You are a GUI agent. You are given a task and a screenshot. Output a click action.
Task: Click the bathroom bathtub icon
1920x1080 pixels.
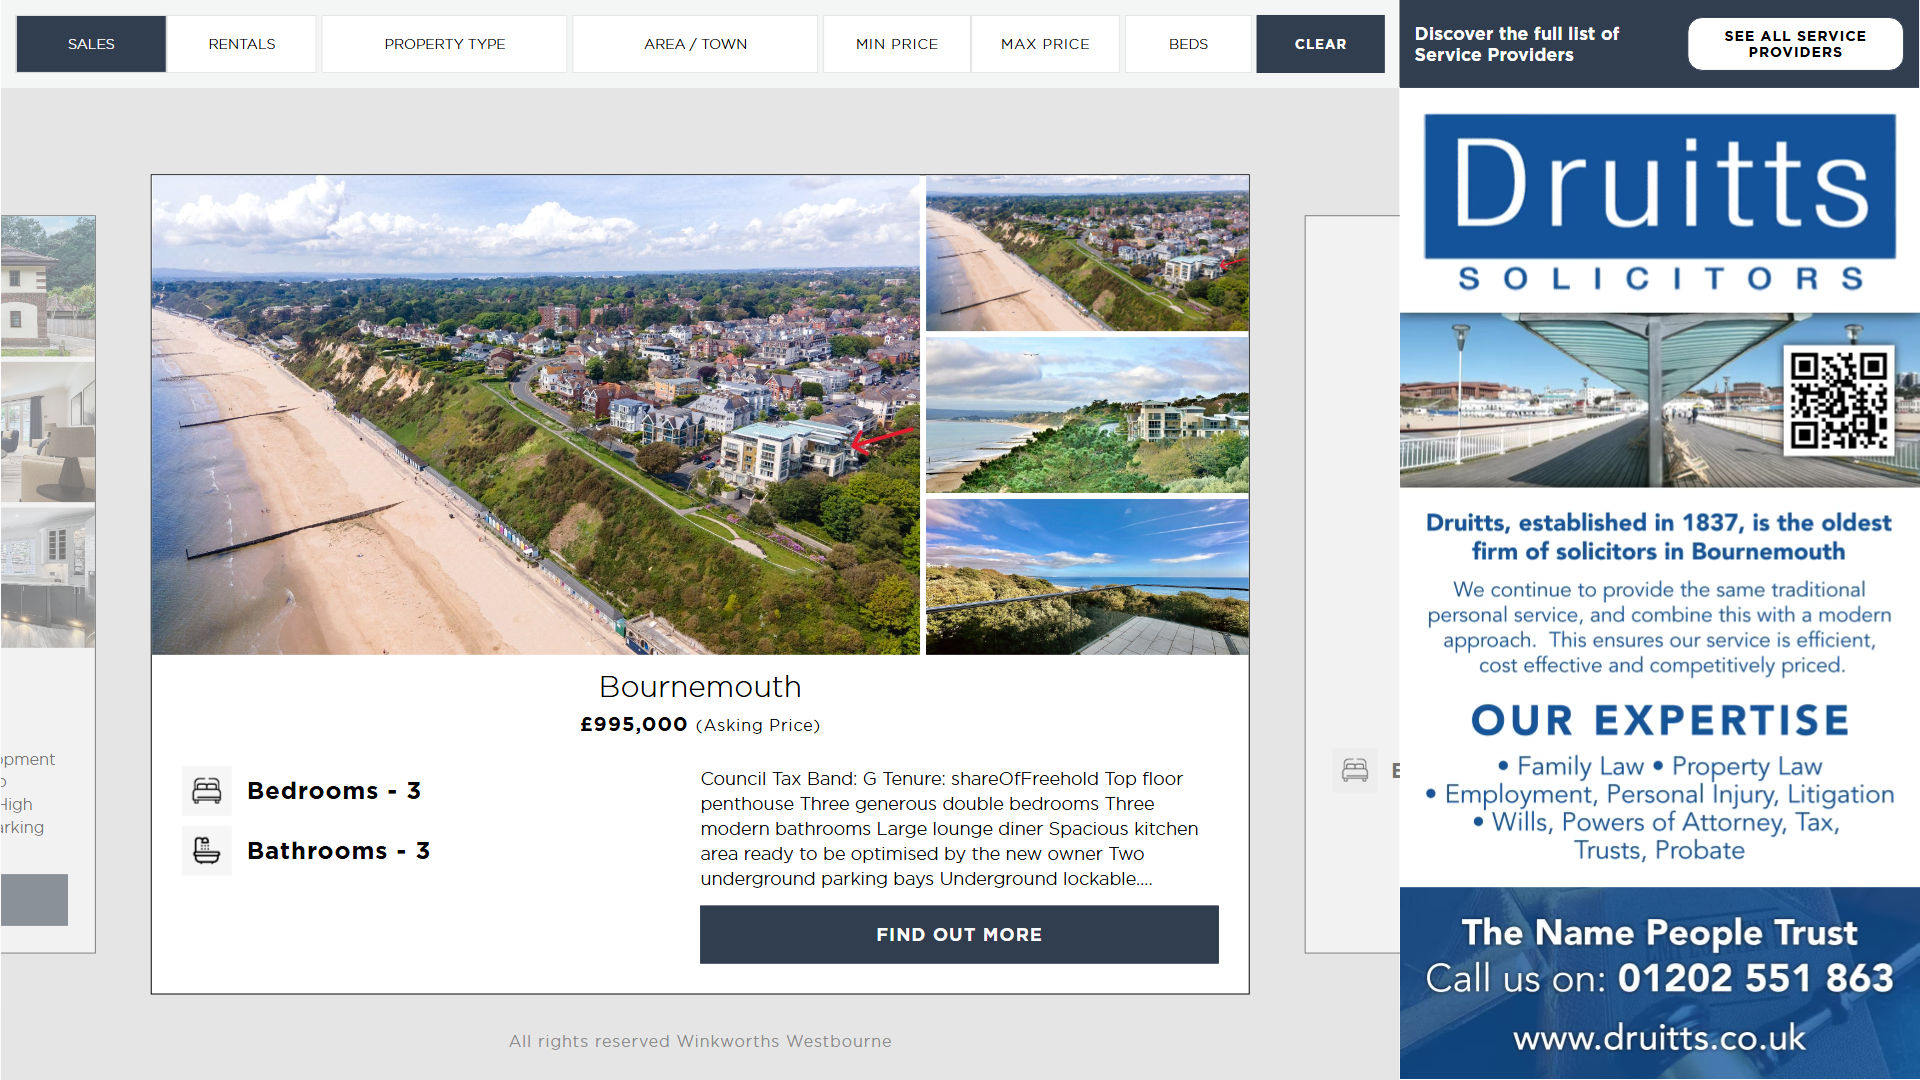pos(206,851)
